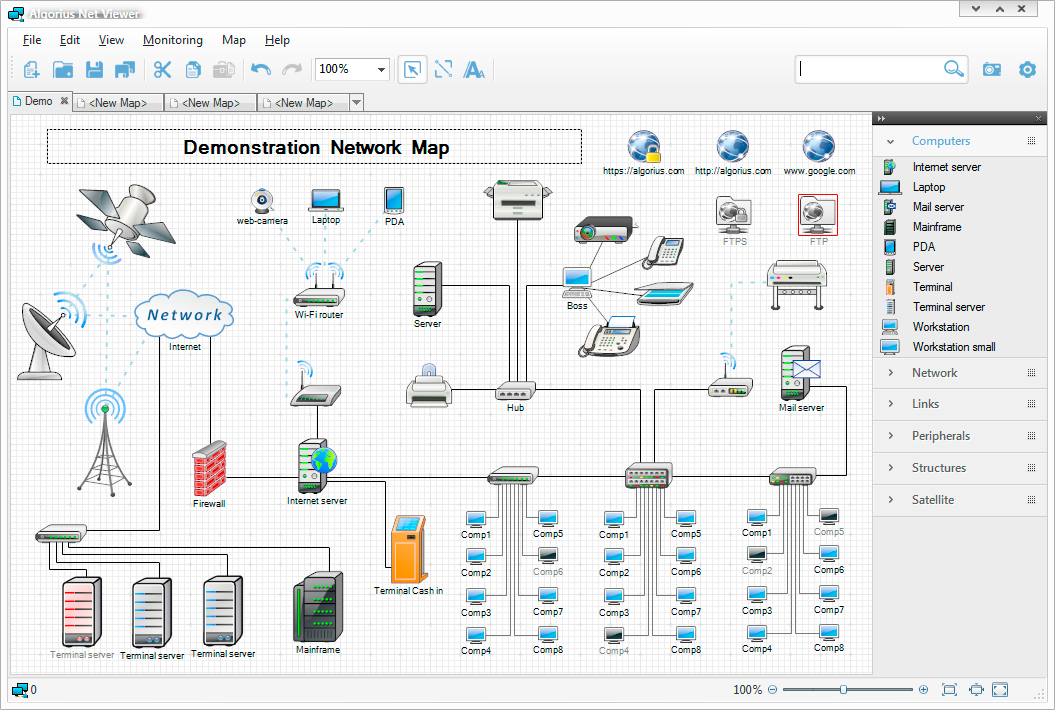Switch to the Demo tab
Image resolution: width=1055 pixels, height=710 pixels.
[x=38, y=102]
